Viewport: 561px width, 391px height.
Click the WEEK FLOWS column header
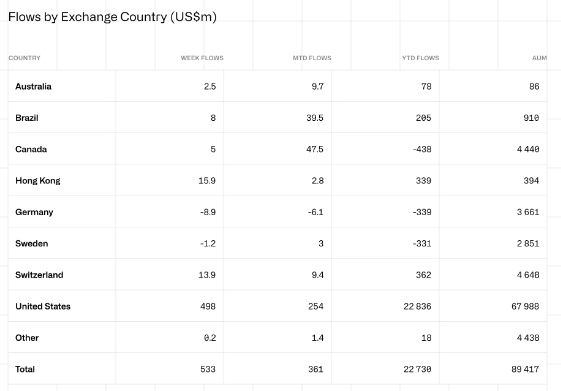202,58
